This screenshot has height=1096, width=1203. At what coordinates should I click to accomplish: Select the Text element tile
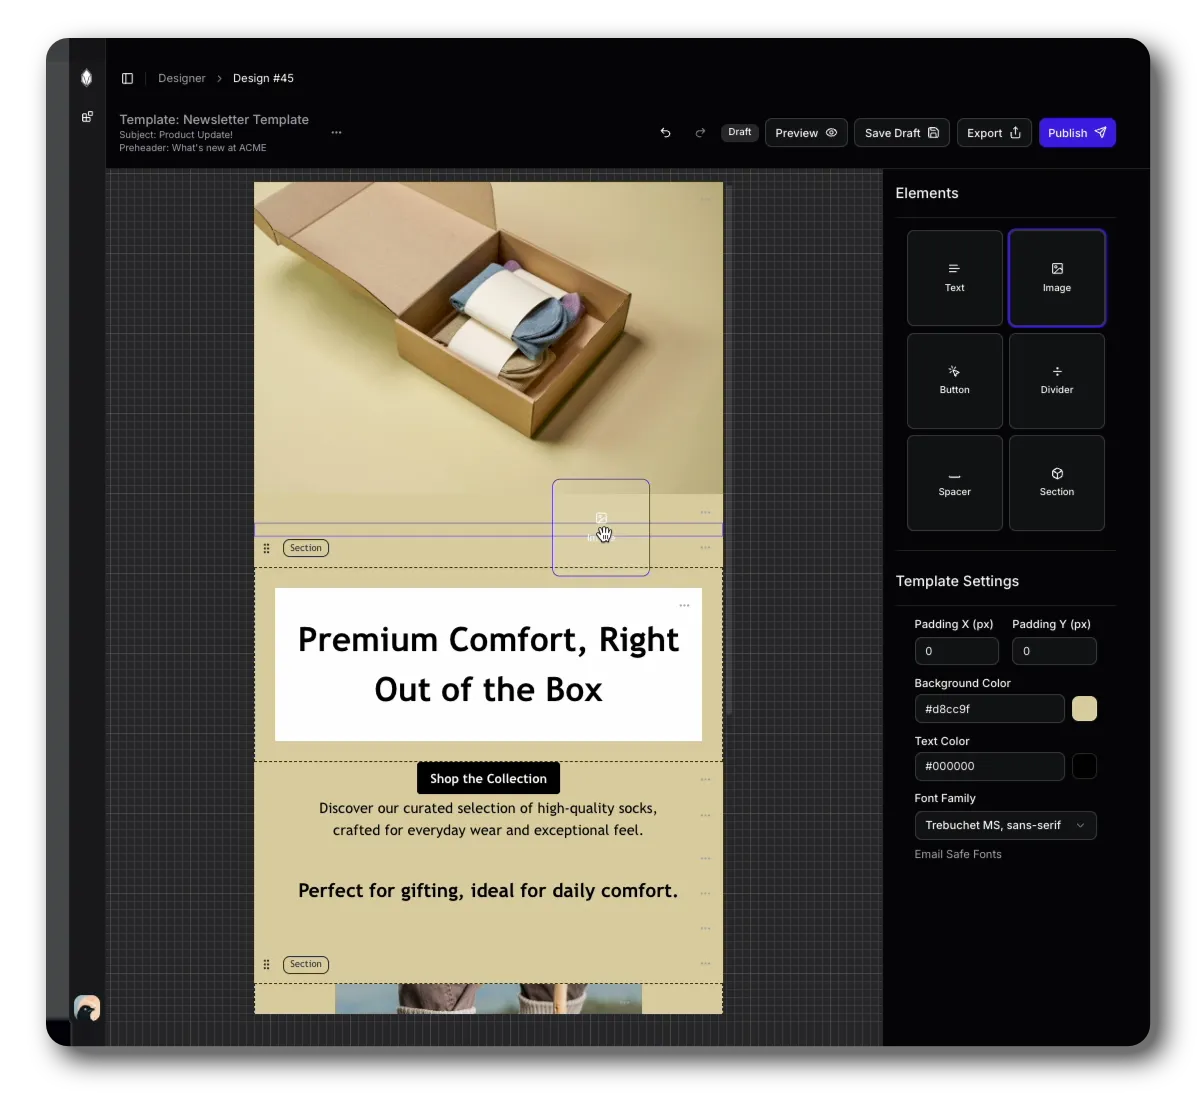[x=954, y=278]
